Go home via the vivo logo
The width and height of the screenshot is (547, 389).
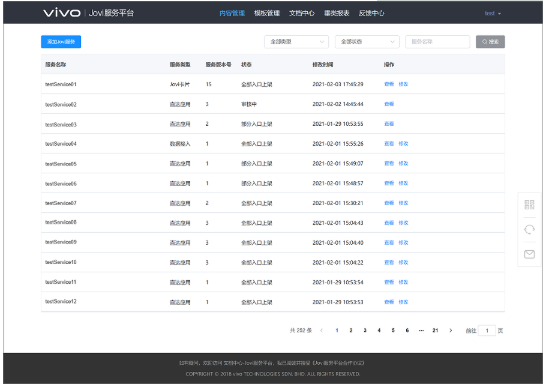[62, 13]
